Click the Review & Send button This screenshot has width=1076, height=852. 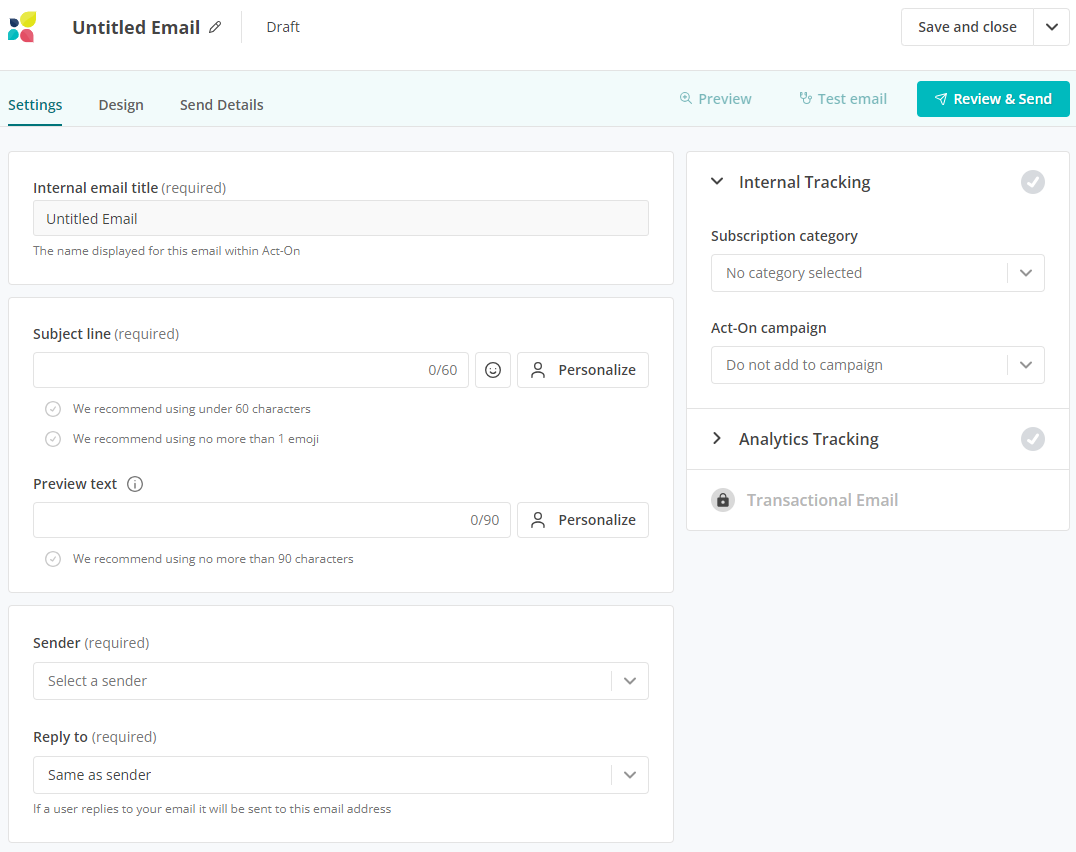click(993, 99)
